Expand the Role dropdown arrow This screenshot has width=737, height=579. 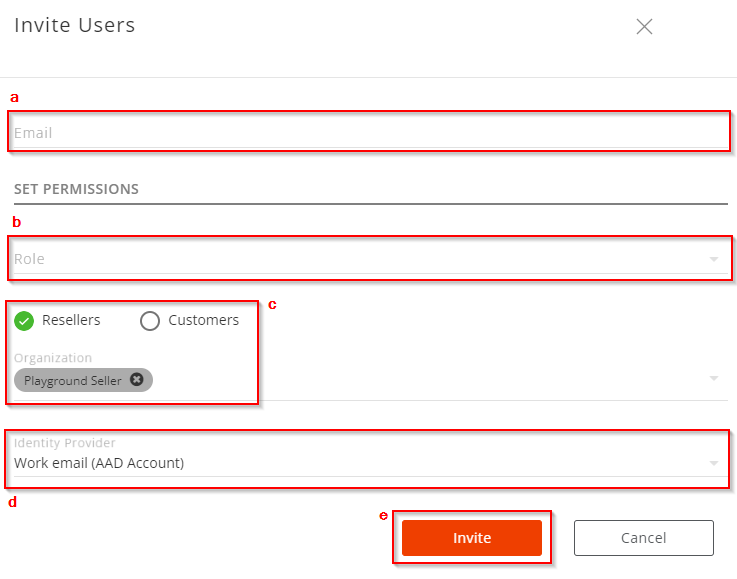point(713,259)
